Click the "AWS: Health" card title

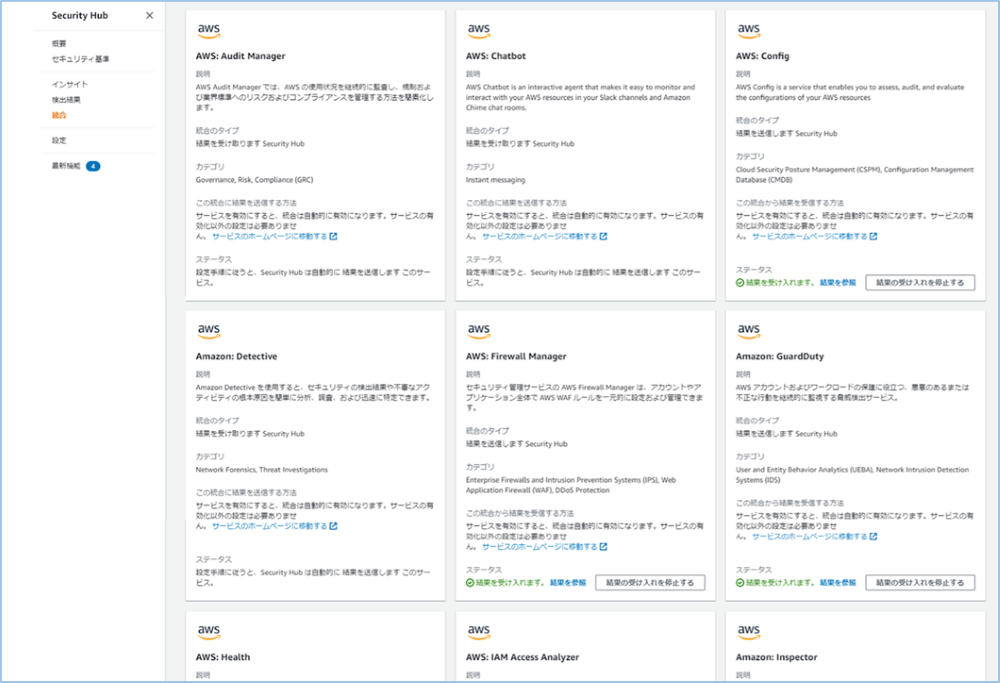(223, 657)
